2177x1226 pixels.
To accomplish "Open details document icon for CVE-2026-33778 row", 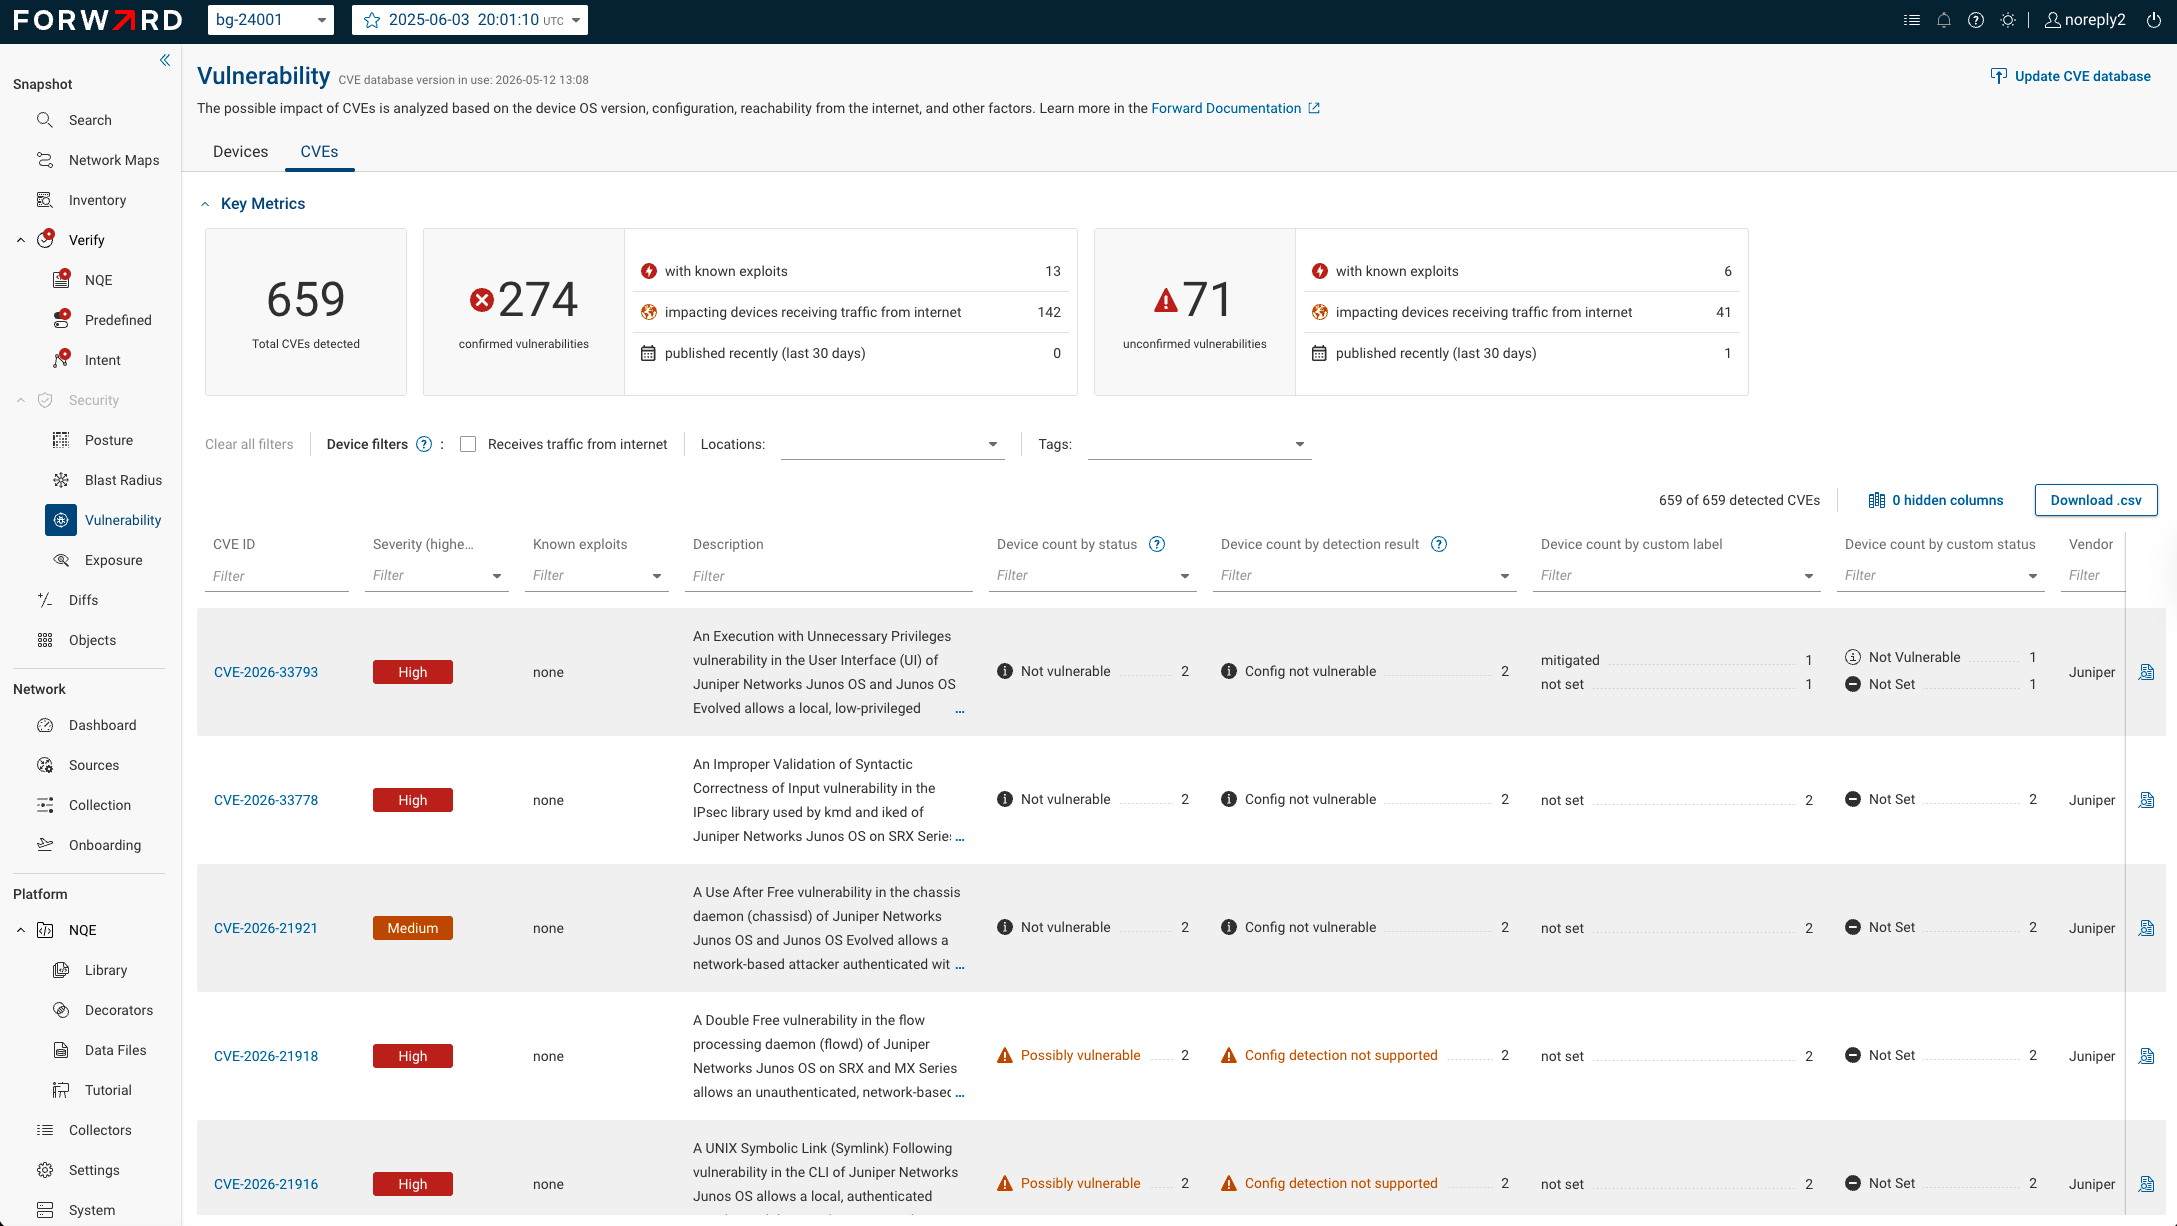I will (2146, 800).
